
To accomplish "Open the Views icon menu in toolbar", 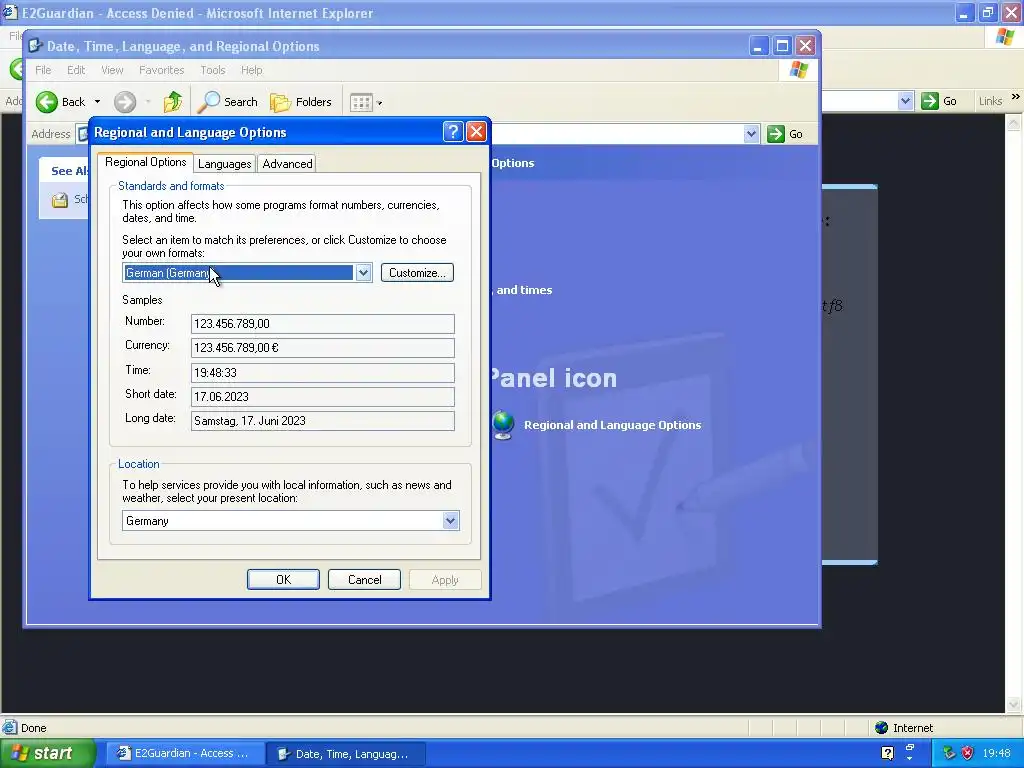I will 360,103.
